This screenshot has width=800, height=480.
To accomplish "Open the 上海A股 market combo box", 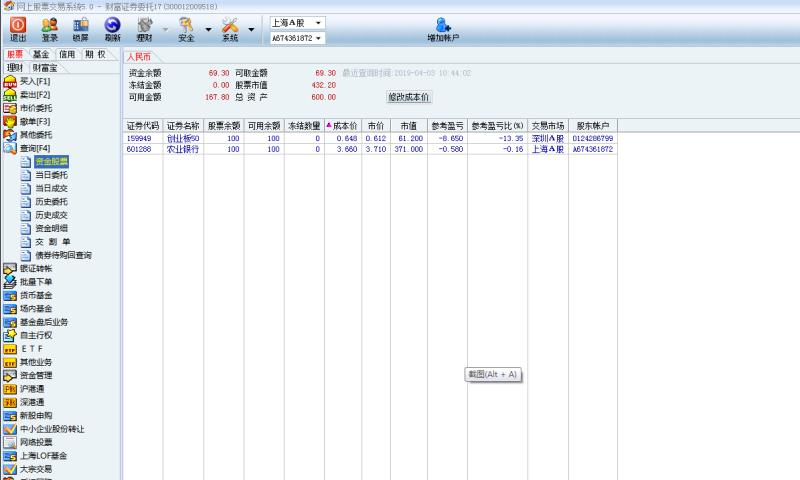I will point(297,23).
